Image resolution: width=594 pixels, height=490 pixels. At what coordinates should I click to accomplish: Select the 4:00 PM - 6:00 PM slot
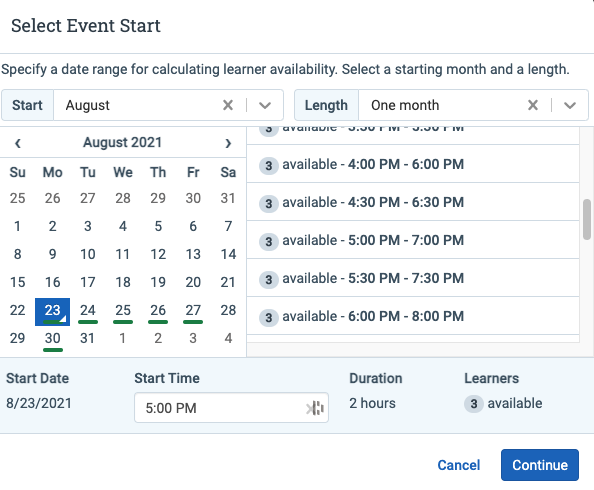413,164
